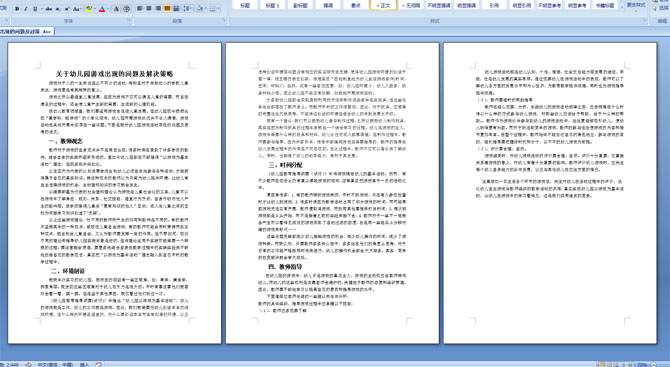Toggle justified alignment
This screenshot has height=367, width=670.
(167, 9)
